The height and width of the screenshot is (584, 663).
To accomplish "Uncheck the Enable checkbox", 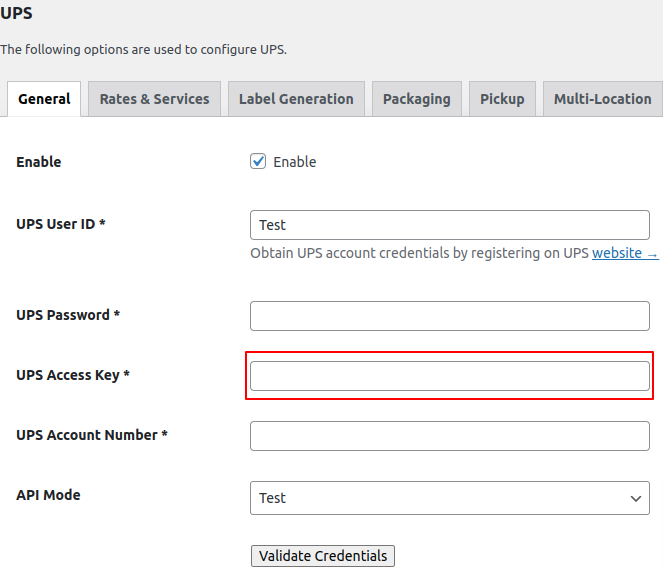I will pos(258,162).
